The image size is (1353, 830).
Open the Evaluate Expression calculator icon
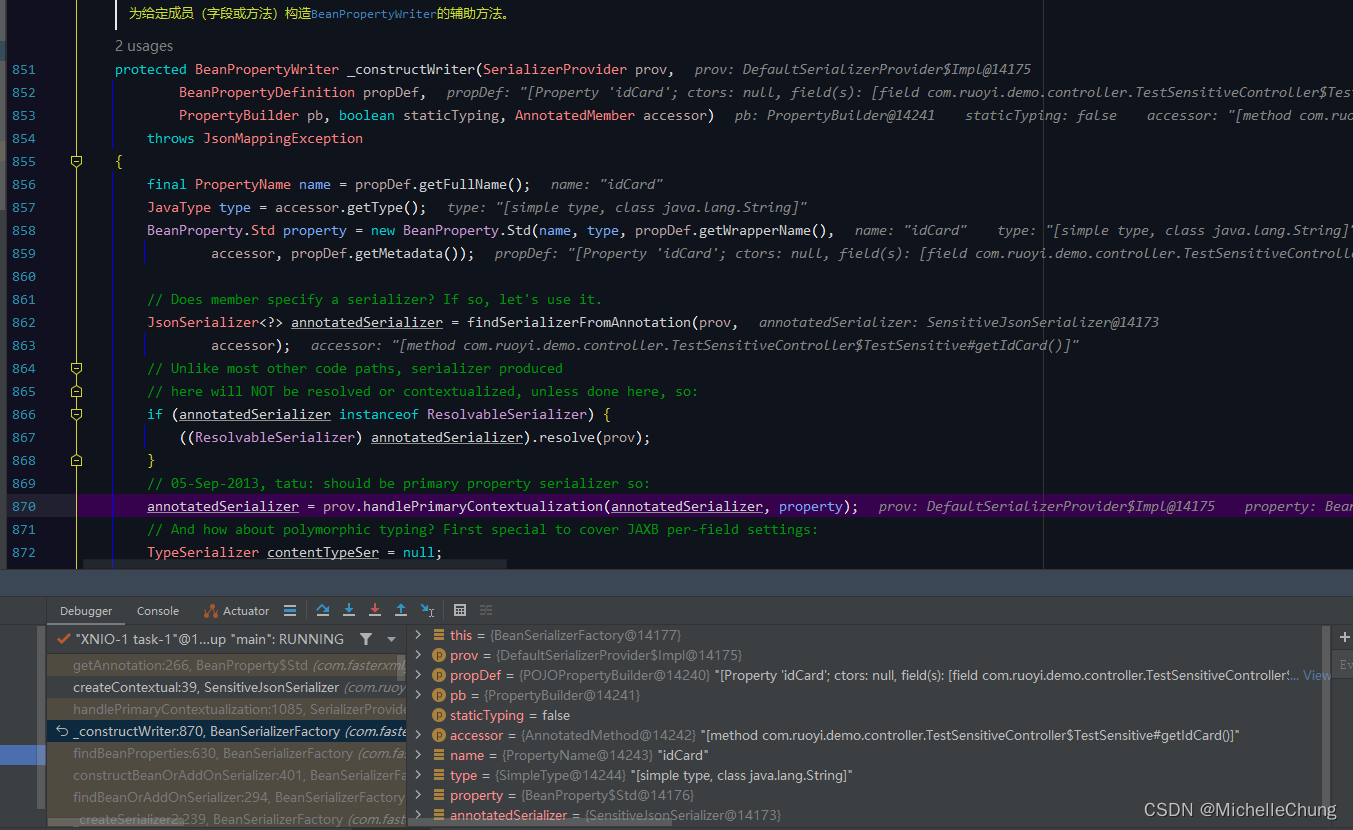pos(460,610)
